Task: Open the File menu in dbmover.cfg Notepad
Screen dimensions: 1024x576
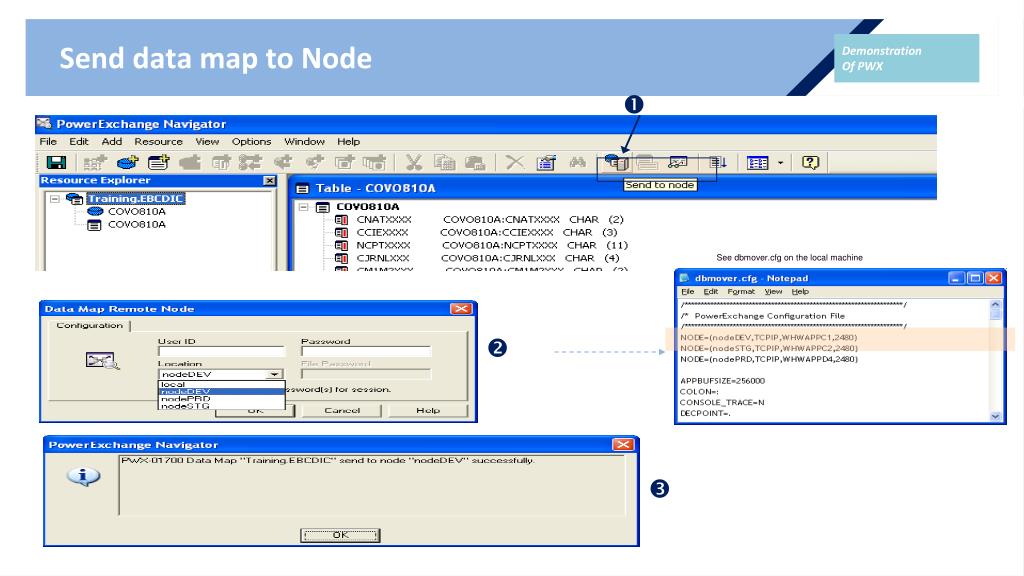Action: click(x=688, y=292)
